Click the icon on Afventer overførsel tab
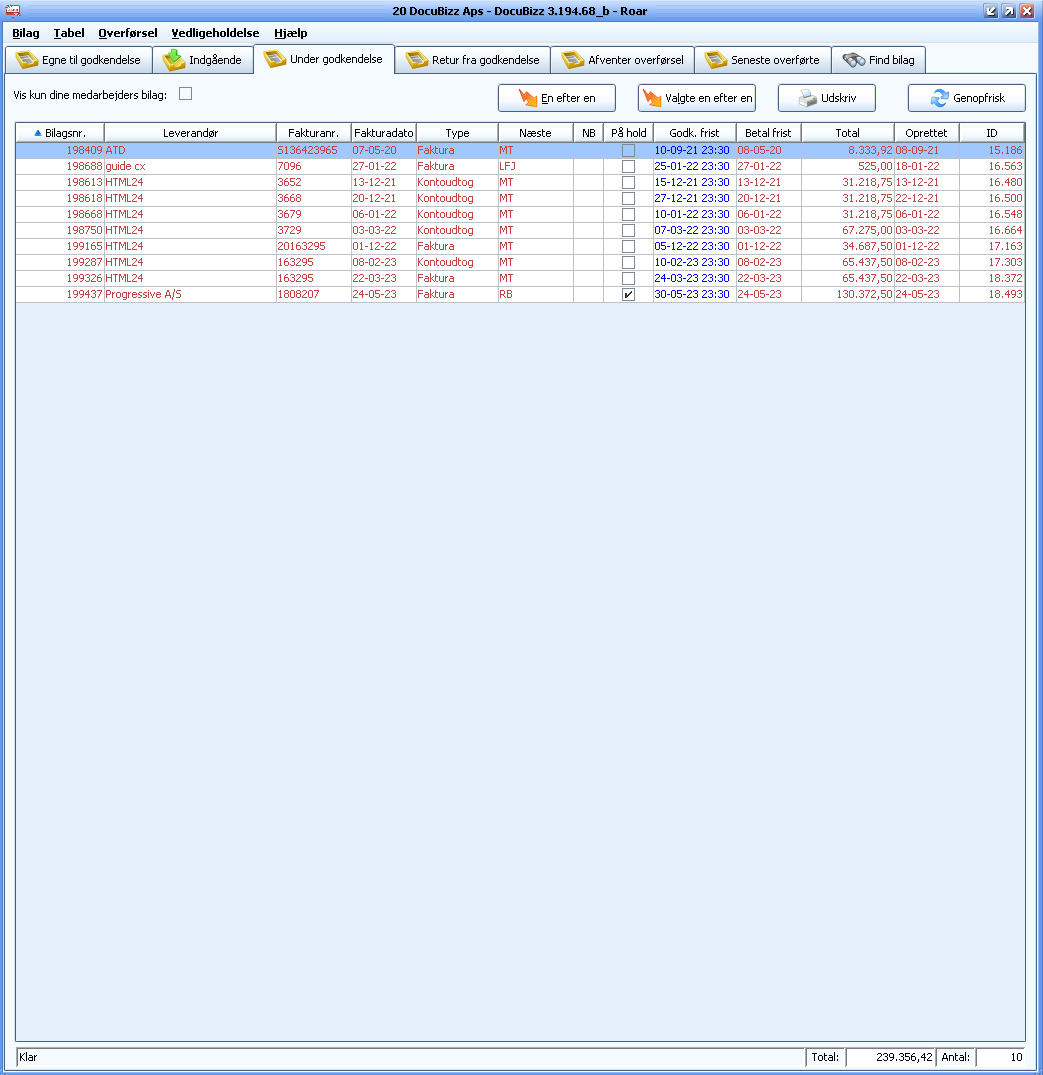 click(573, 60)
